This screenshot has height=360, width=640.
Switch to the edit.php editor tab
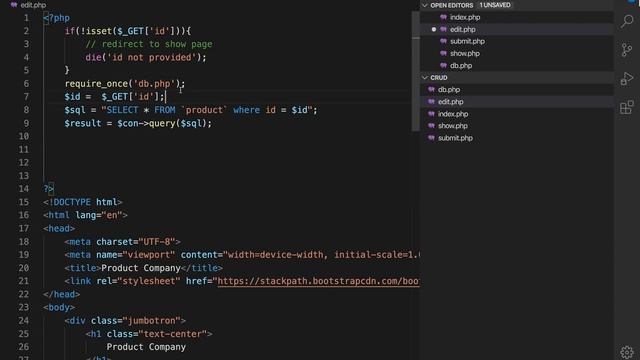[x=28, y=5]
